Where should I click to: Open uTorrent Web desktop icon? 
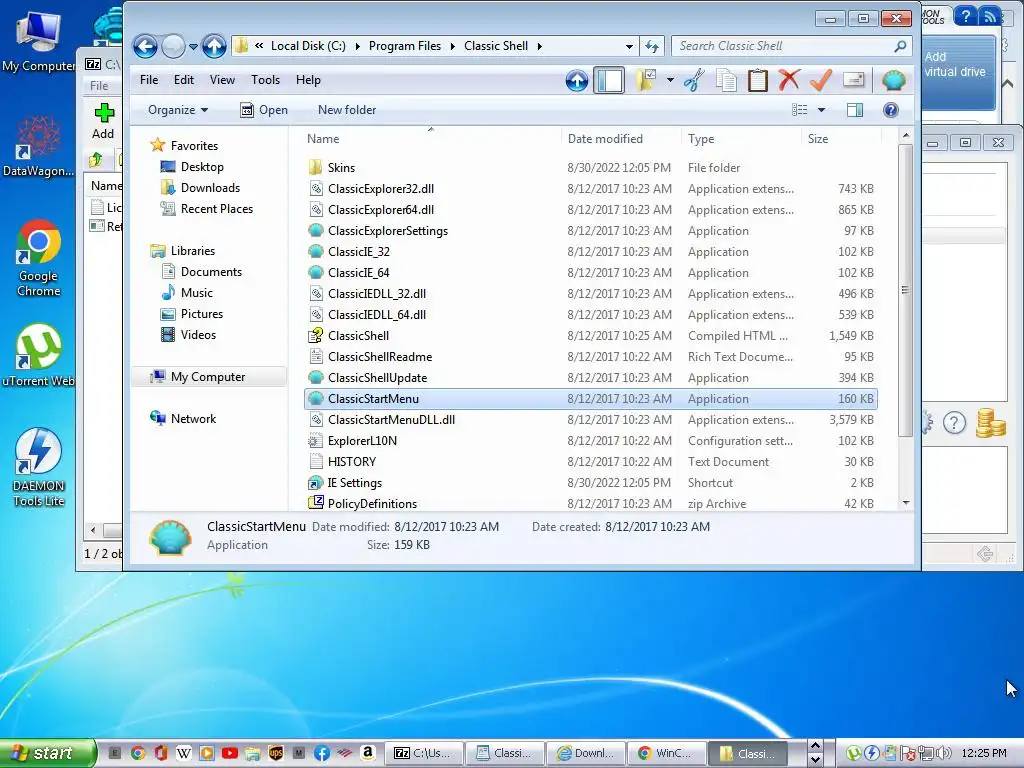[x=38, y=356]
